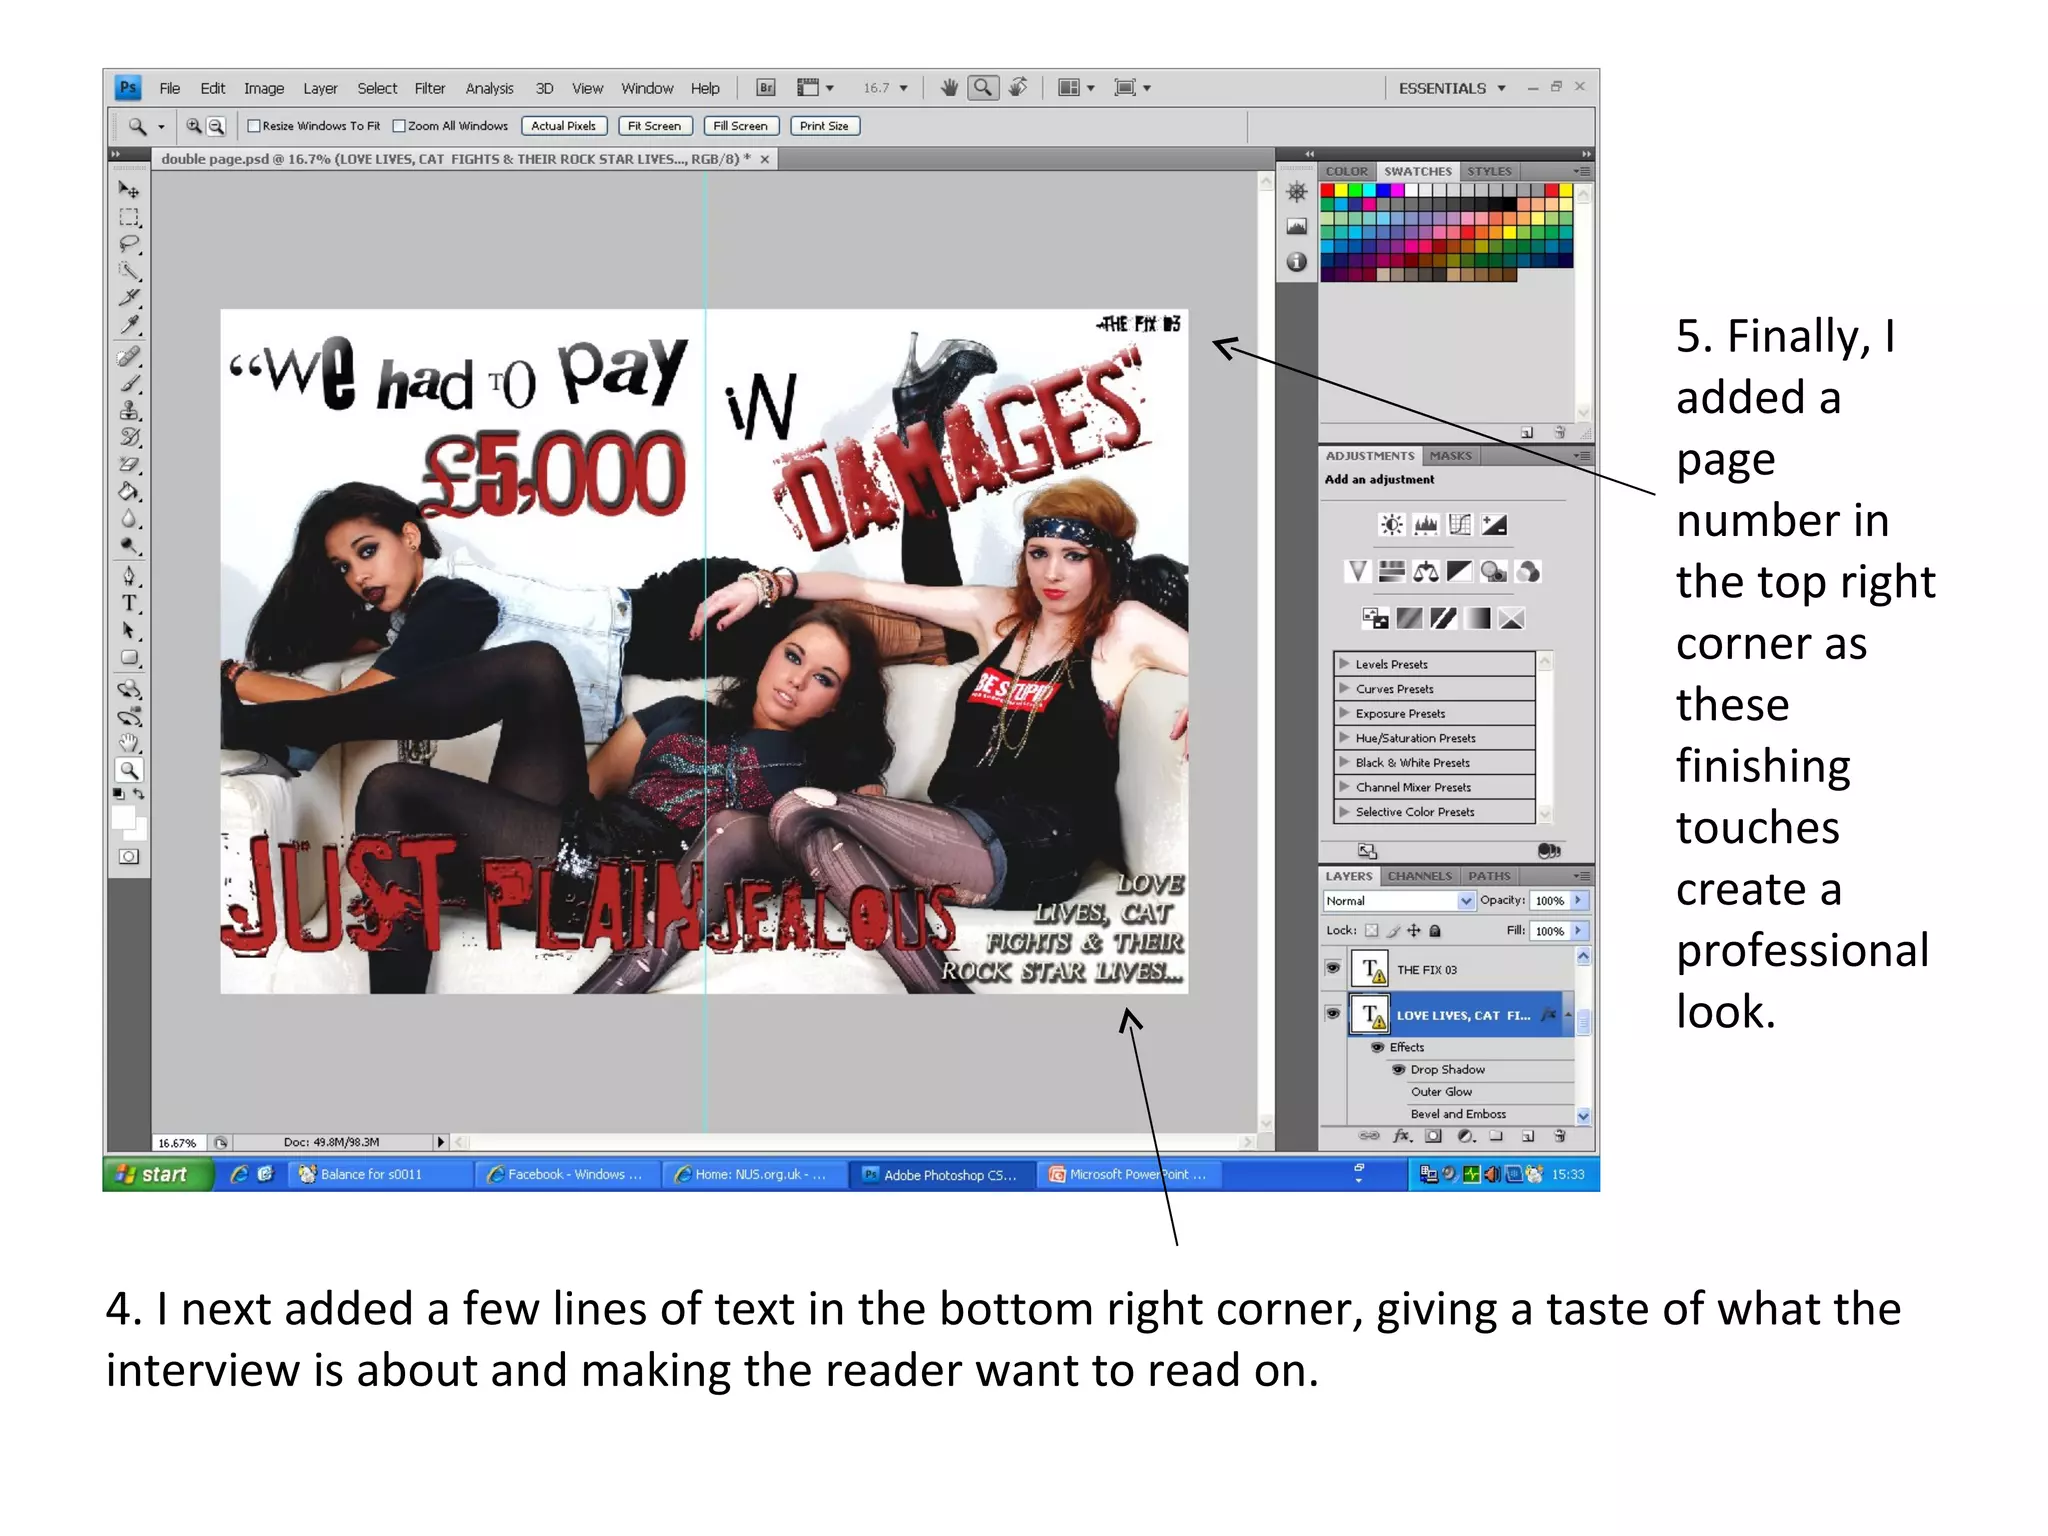The image size is (2048, 1536).
Task: Select the Paint Bucket tool
Action: [129, 492]
